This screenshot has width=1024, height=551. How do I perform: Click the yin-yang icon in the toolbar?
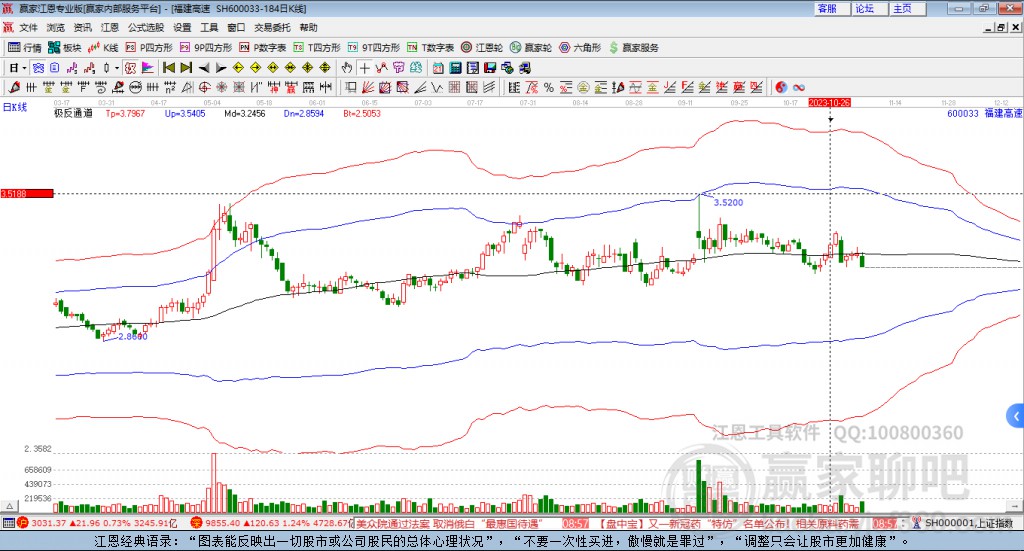(782, 87)
